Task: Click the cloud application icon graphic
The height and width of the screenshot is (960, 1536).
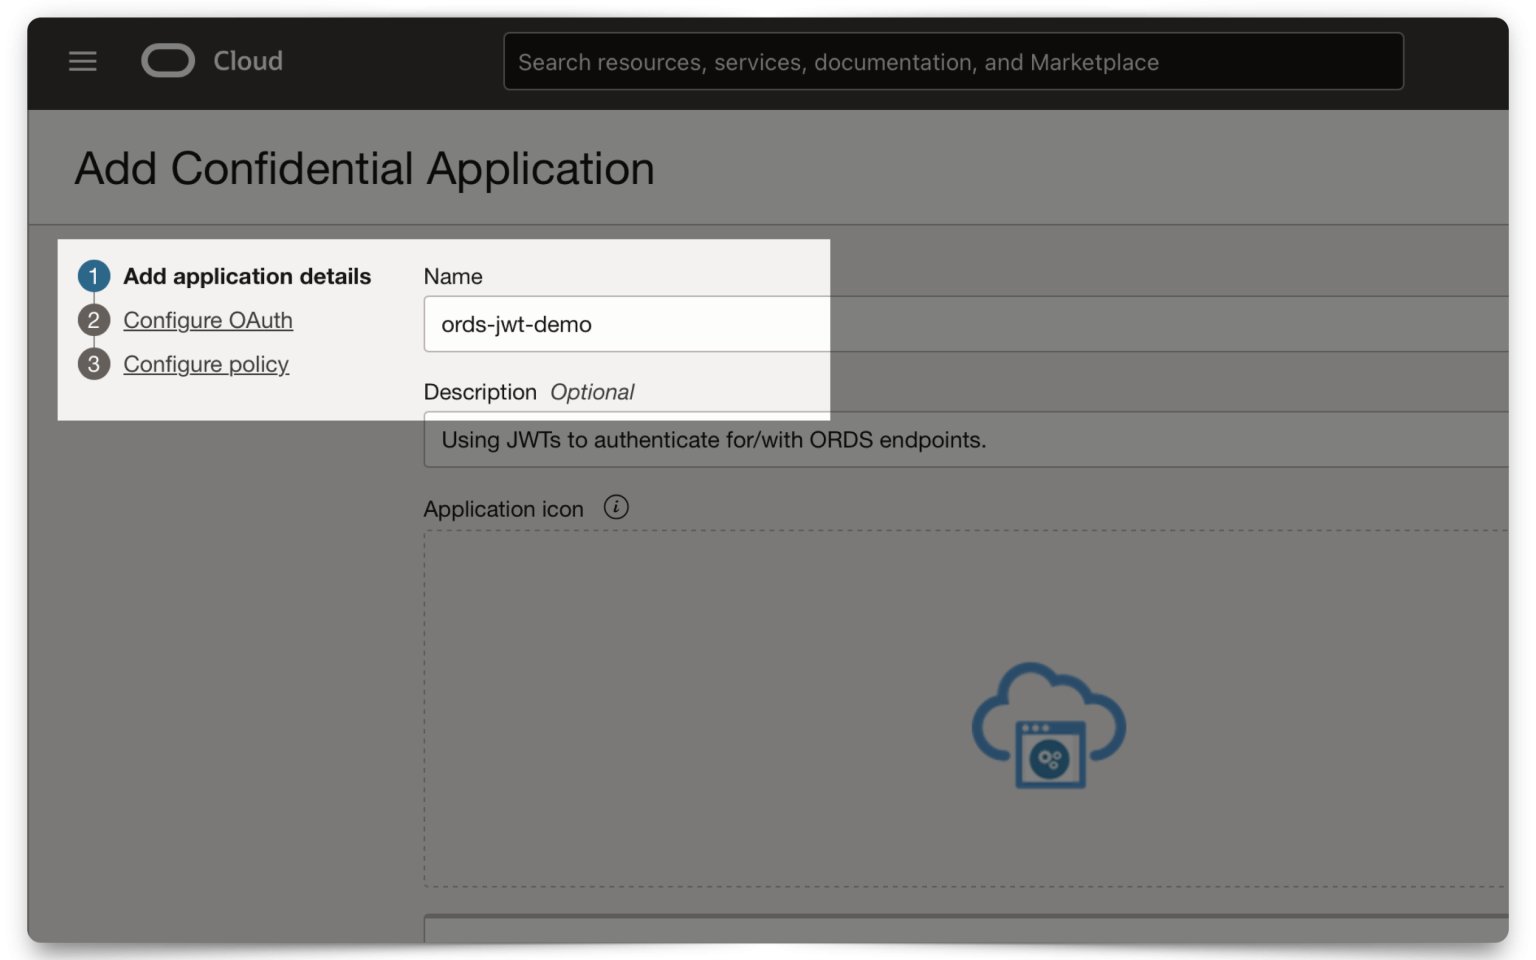Action: click(x=1048, y=727)
